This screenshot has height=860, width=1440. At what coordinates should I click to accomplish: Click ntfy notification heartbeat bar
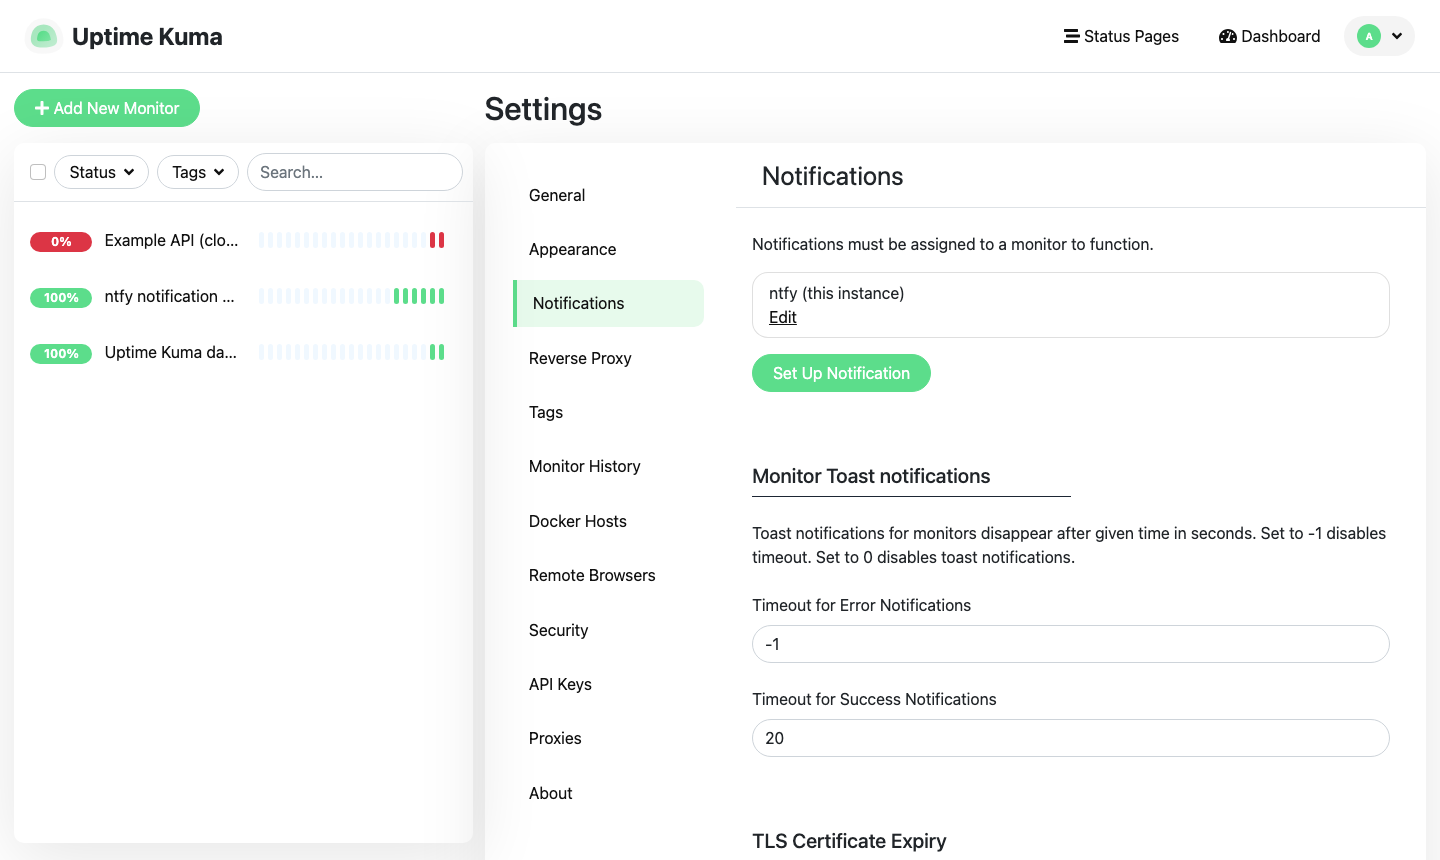(351, 296)
